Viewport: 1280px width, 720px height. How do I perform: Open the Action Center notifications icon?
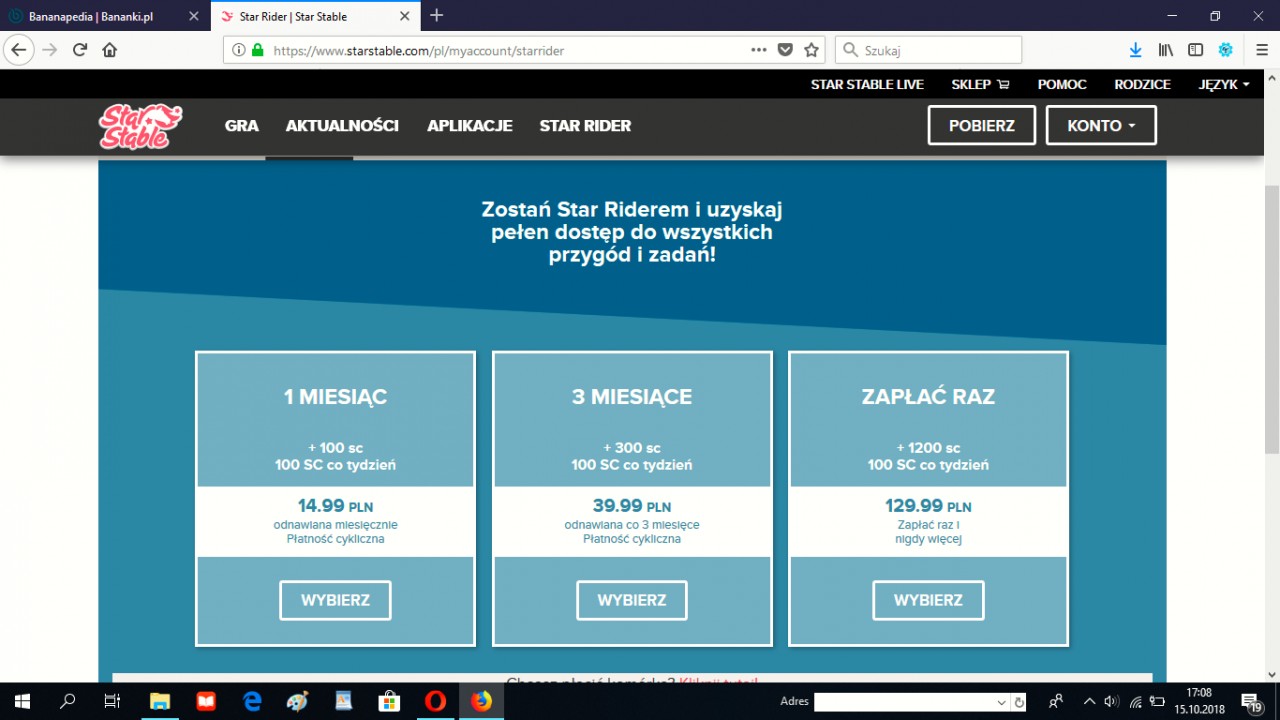1250,701
